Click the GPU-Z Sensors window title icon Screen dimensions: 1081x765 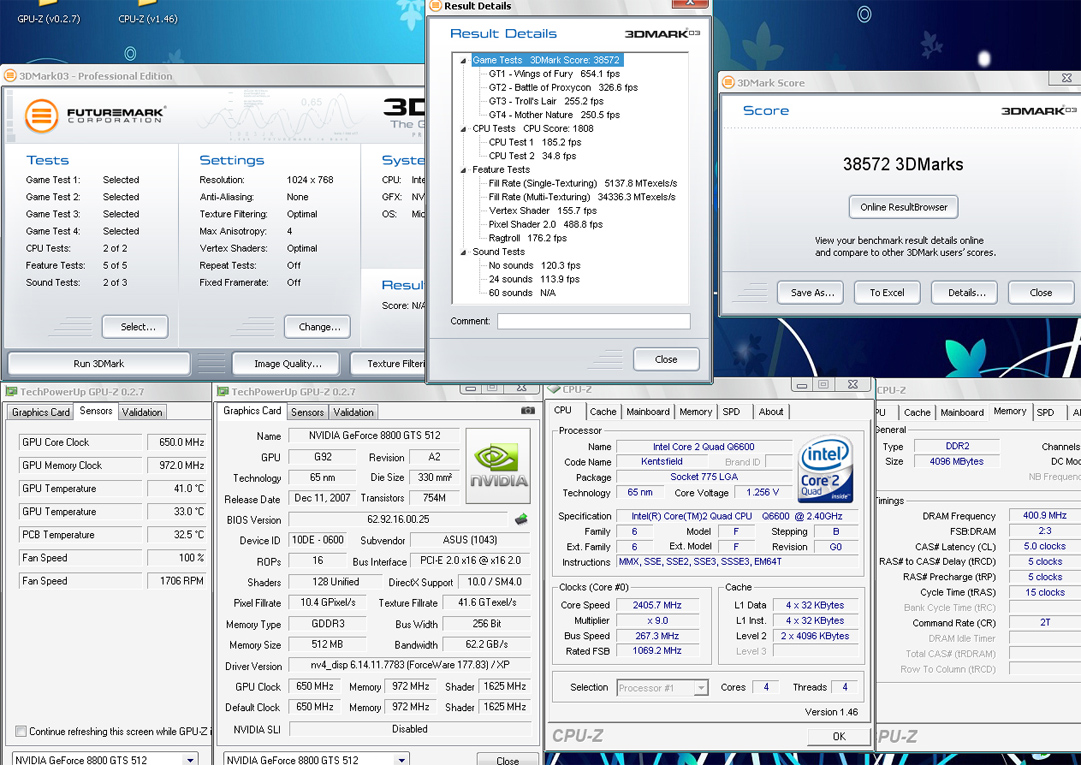click(12, 391)
